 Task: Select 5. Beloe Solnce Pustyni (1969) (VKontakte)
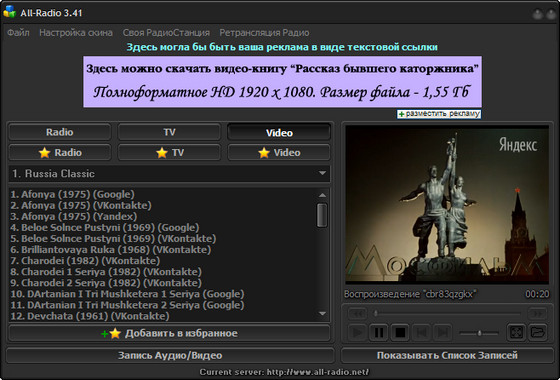click(113, 239)
